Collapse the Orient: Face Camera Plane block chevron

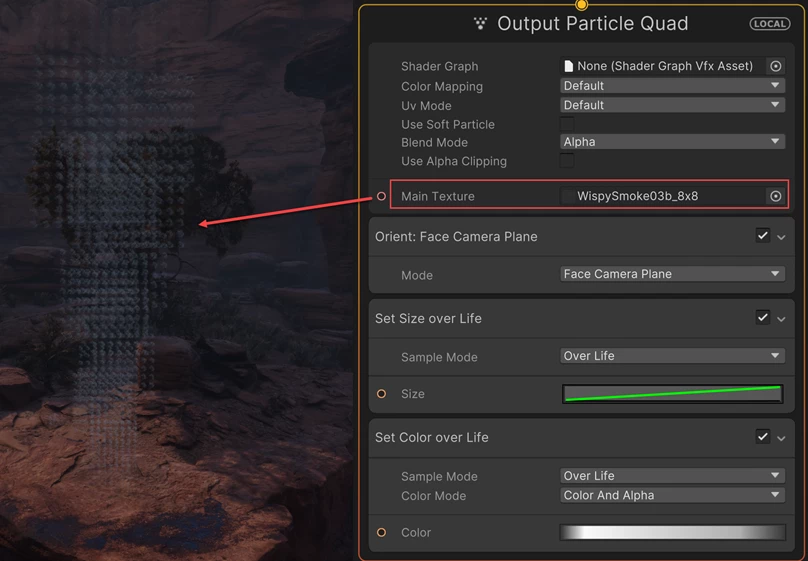pos(781,237)
